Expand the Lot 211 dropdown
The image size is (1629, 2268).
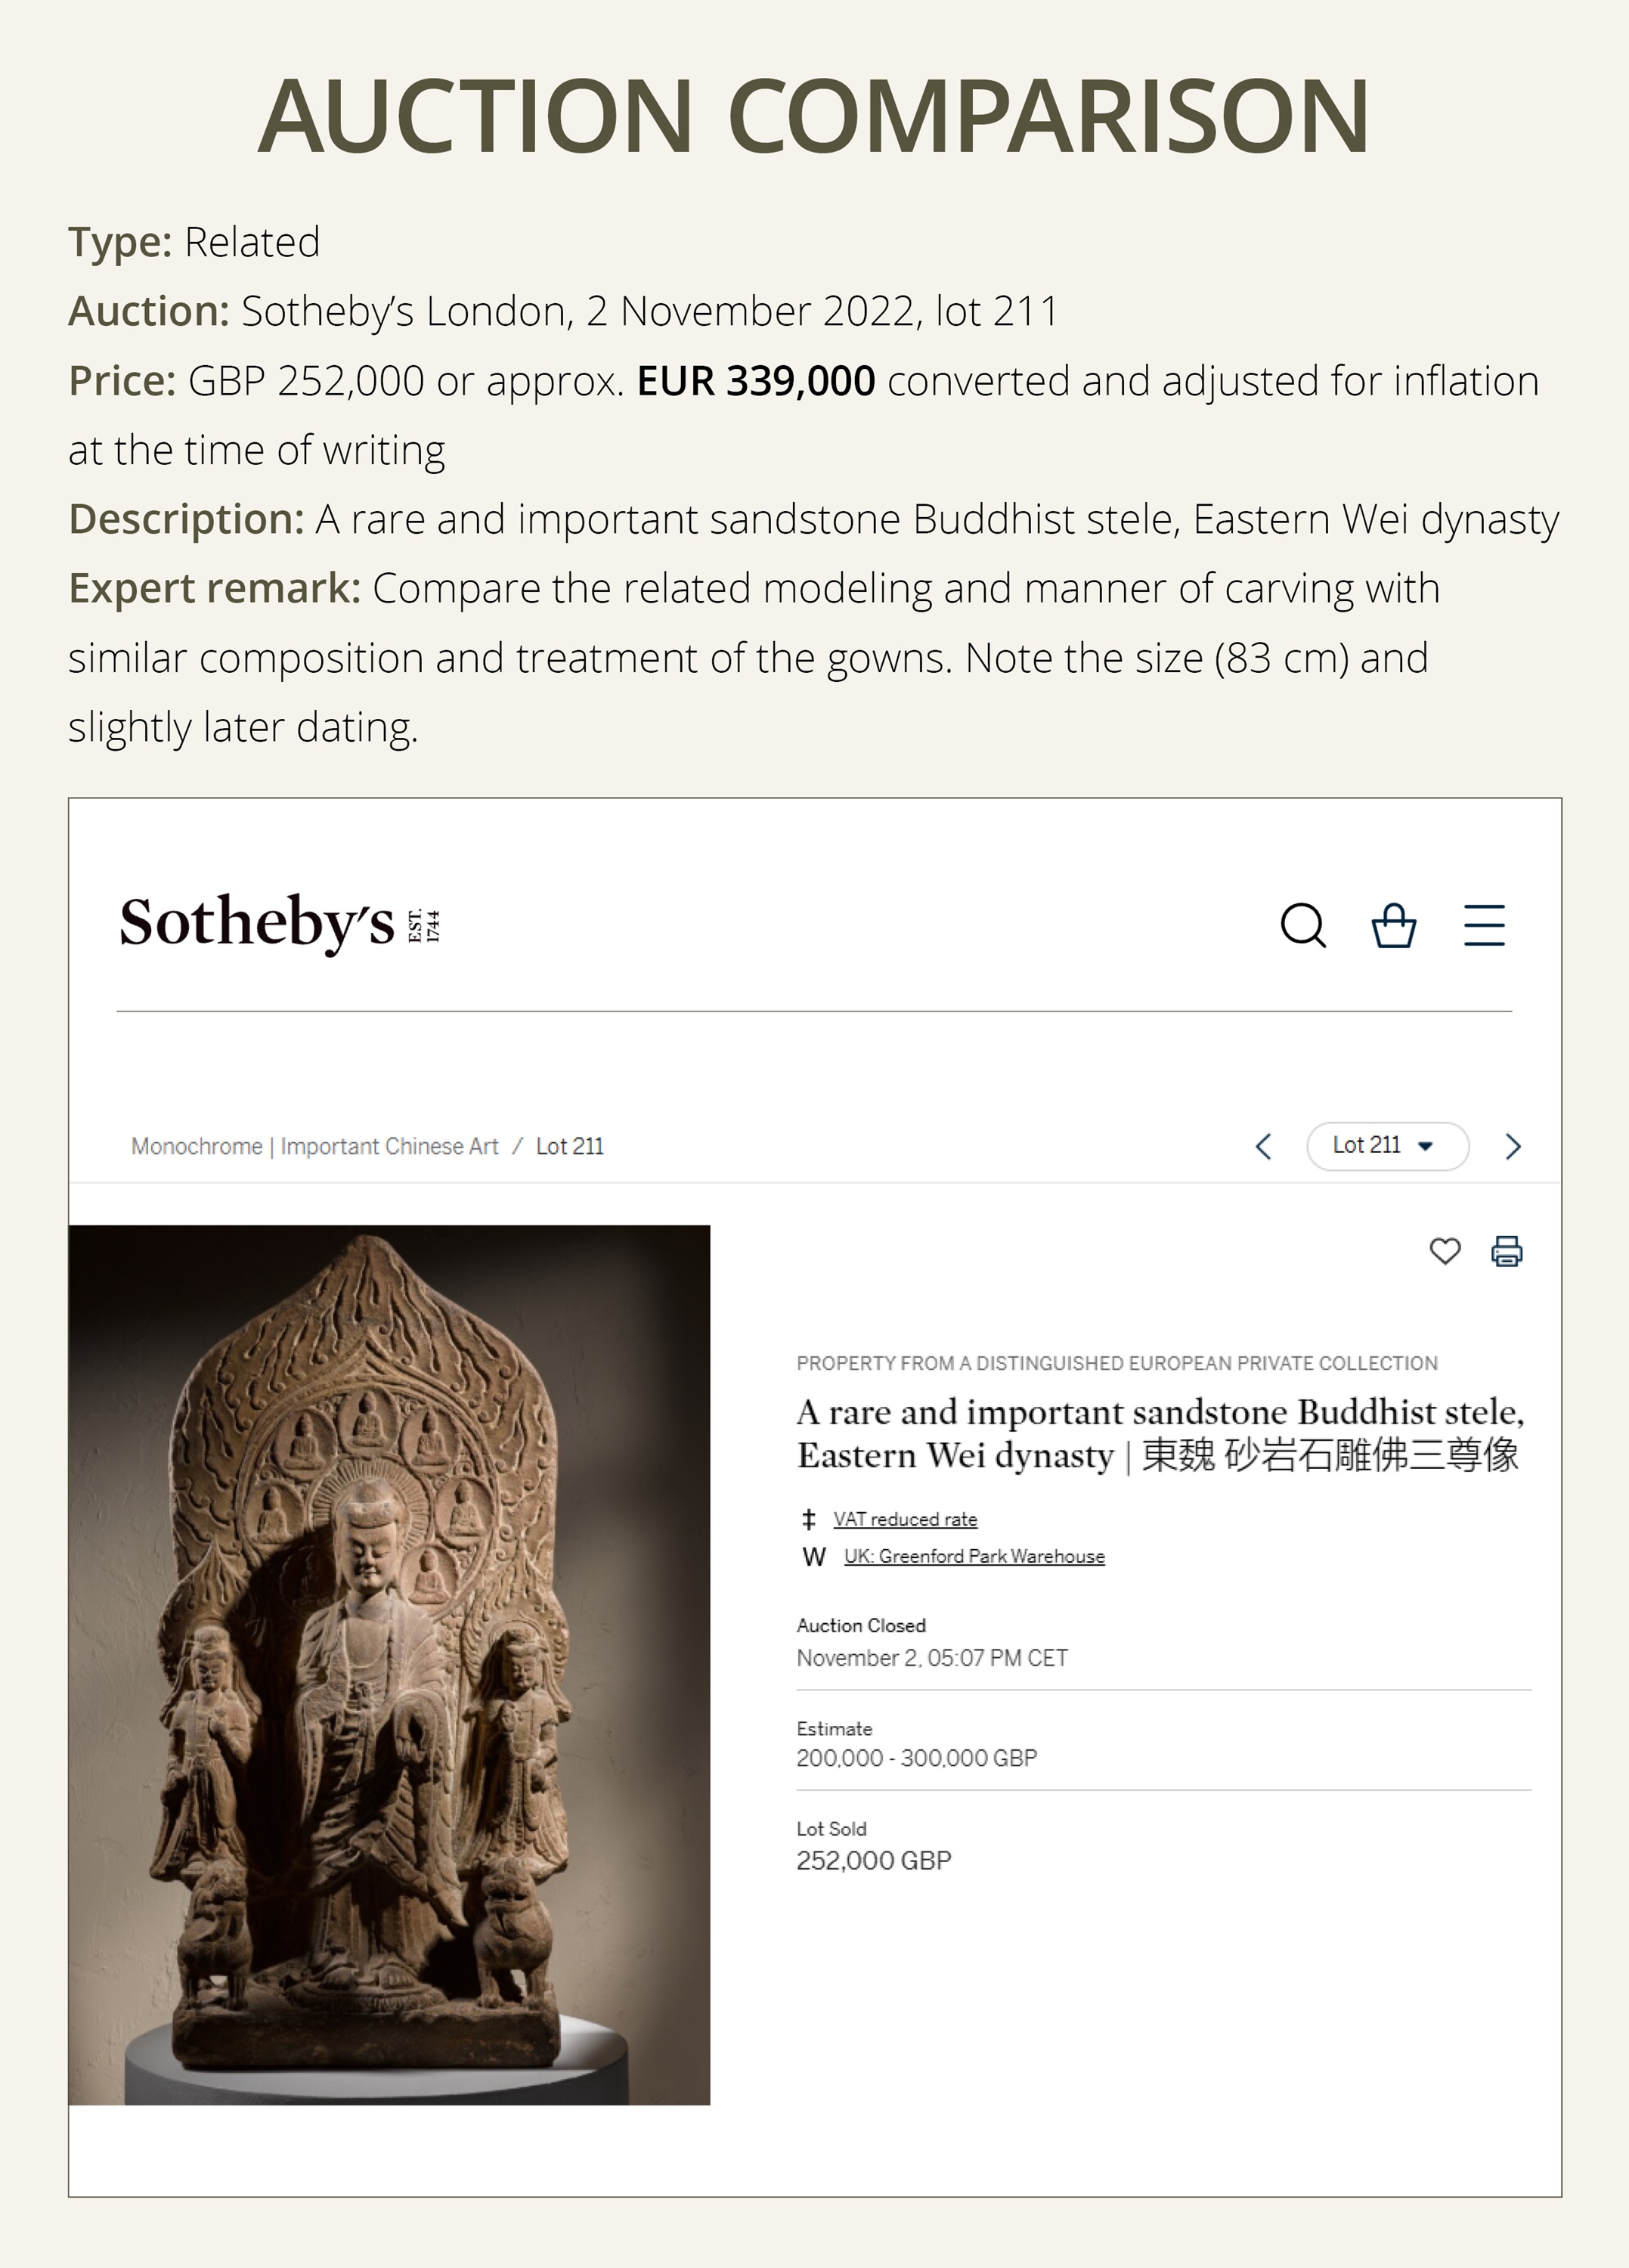pyautogui.click(x=1387, y=1146)
